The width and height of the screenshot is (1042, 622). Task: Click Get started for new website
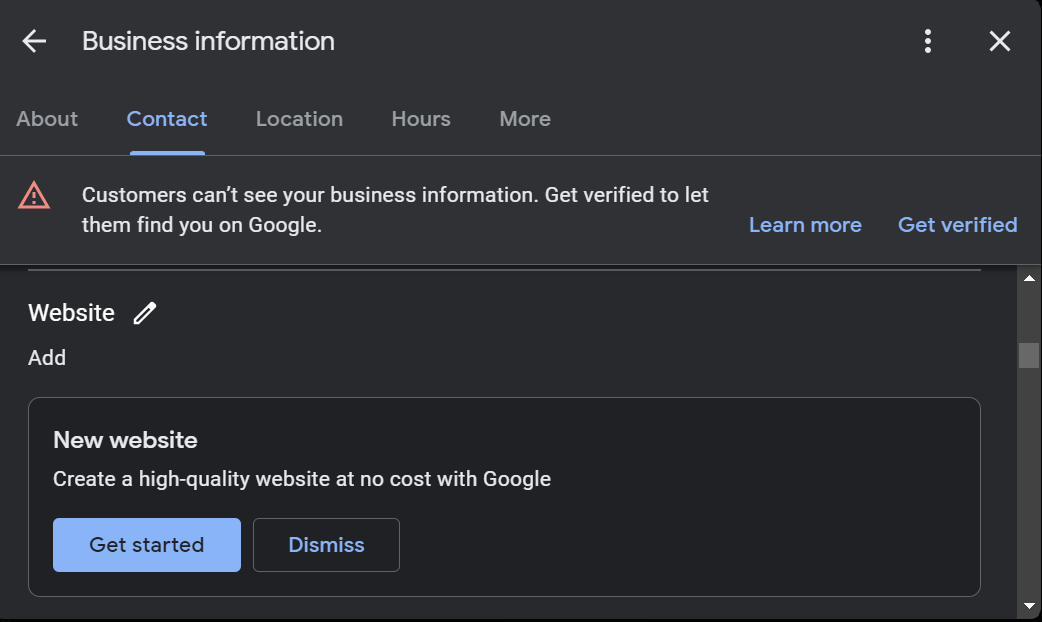click(x=146, y=545)
